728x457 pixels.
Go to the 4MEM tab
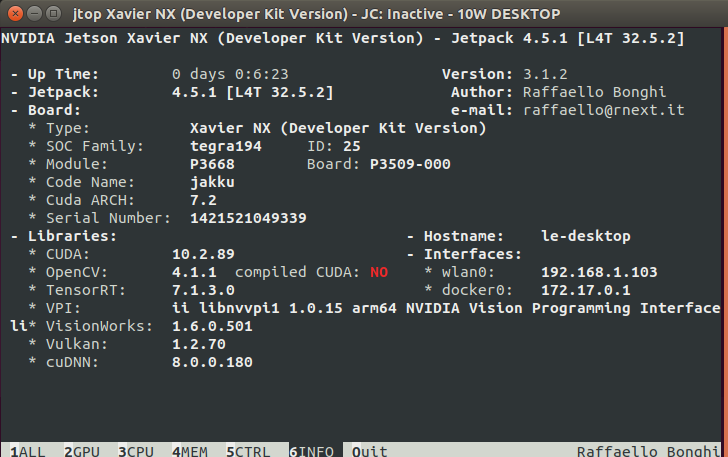coord(189,451)
